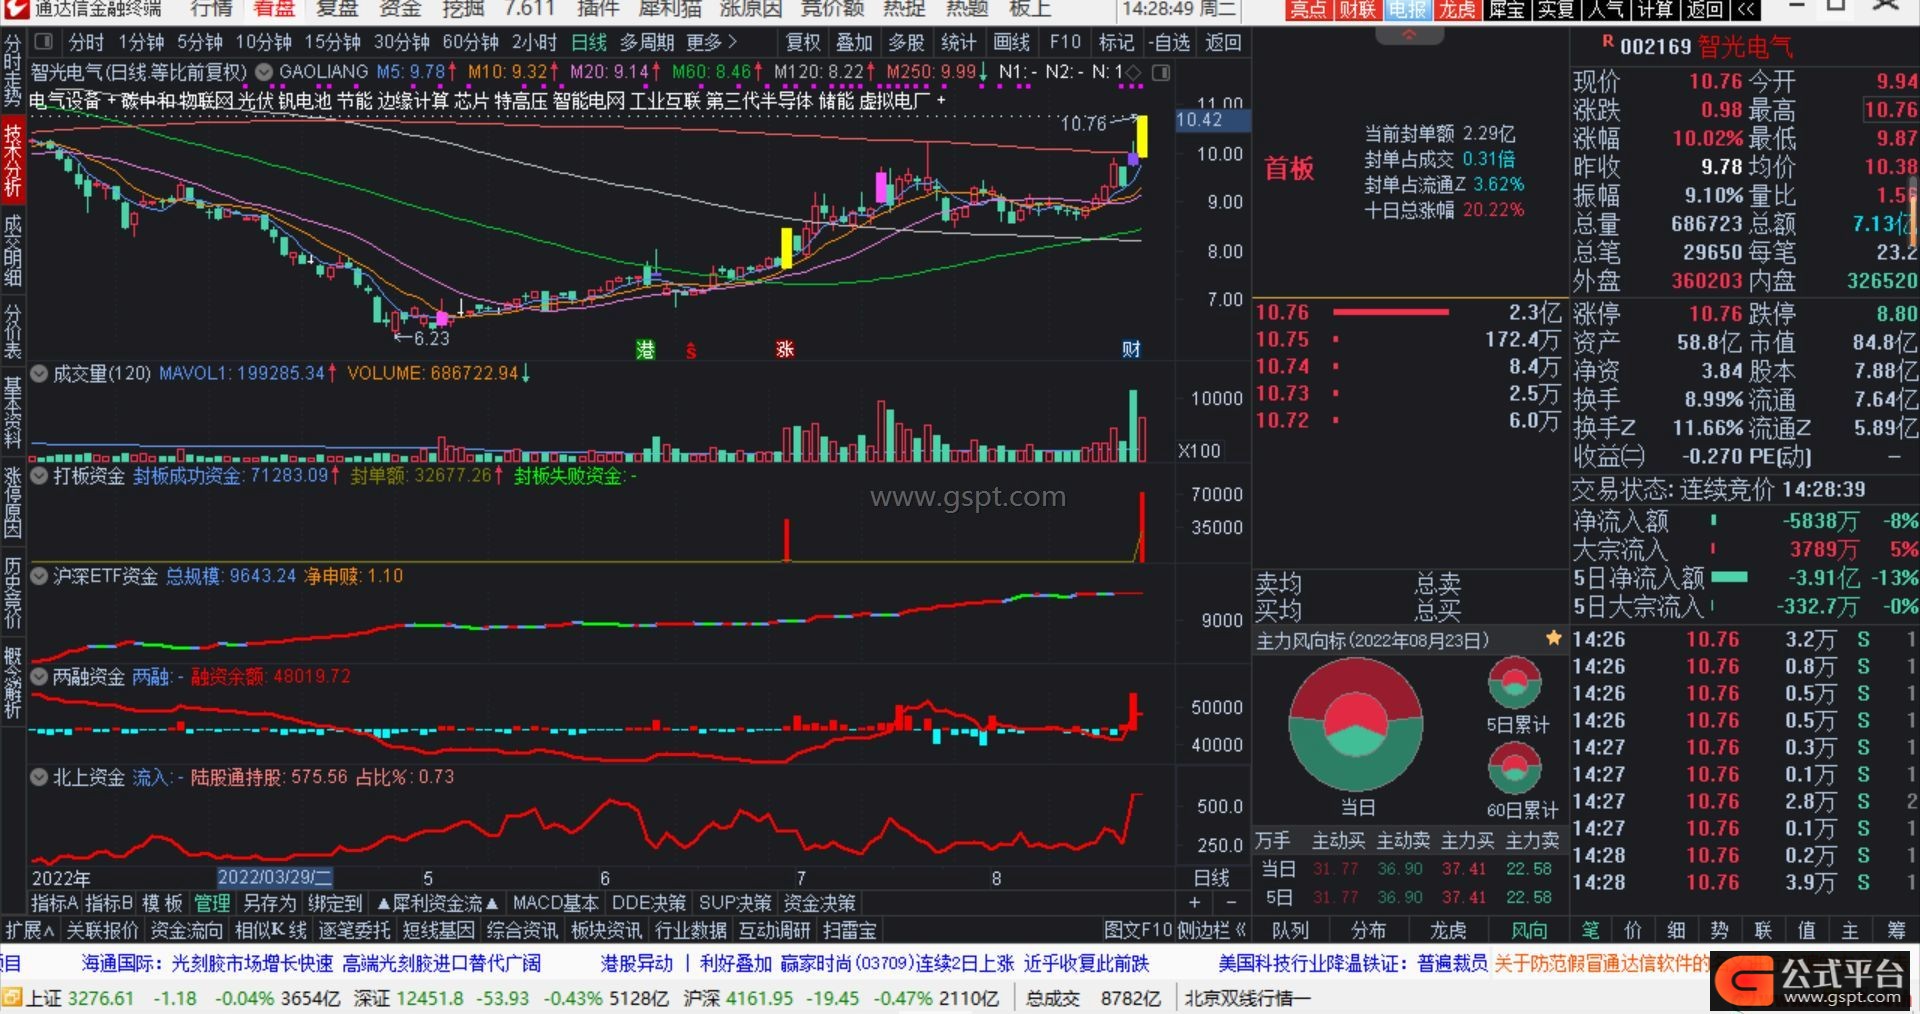The image size is (1920, 1014).
Task: Click the -自选 remove from watchlist button
Action: coord(1168,42)
